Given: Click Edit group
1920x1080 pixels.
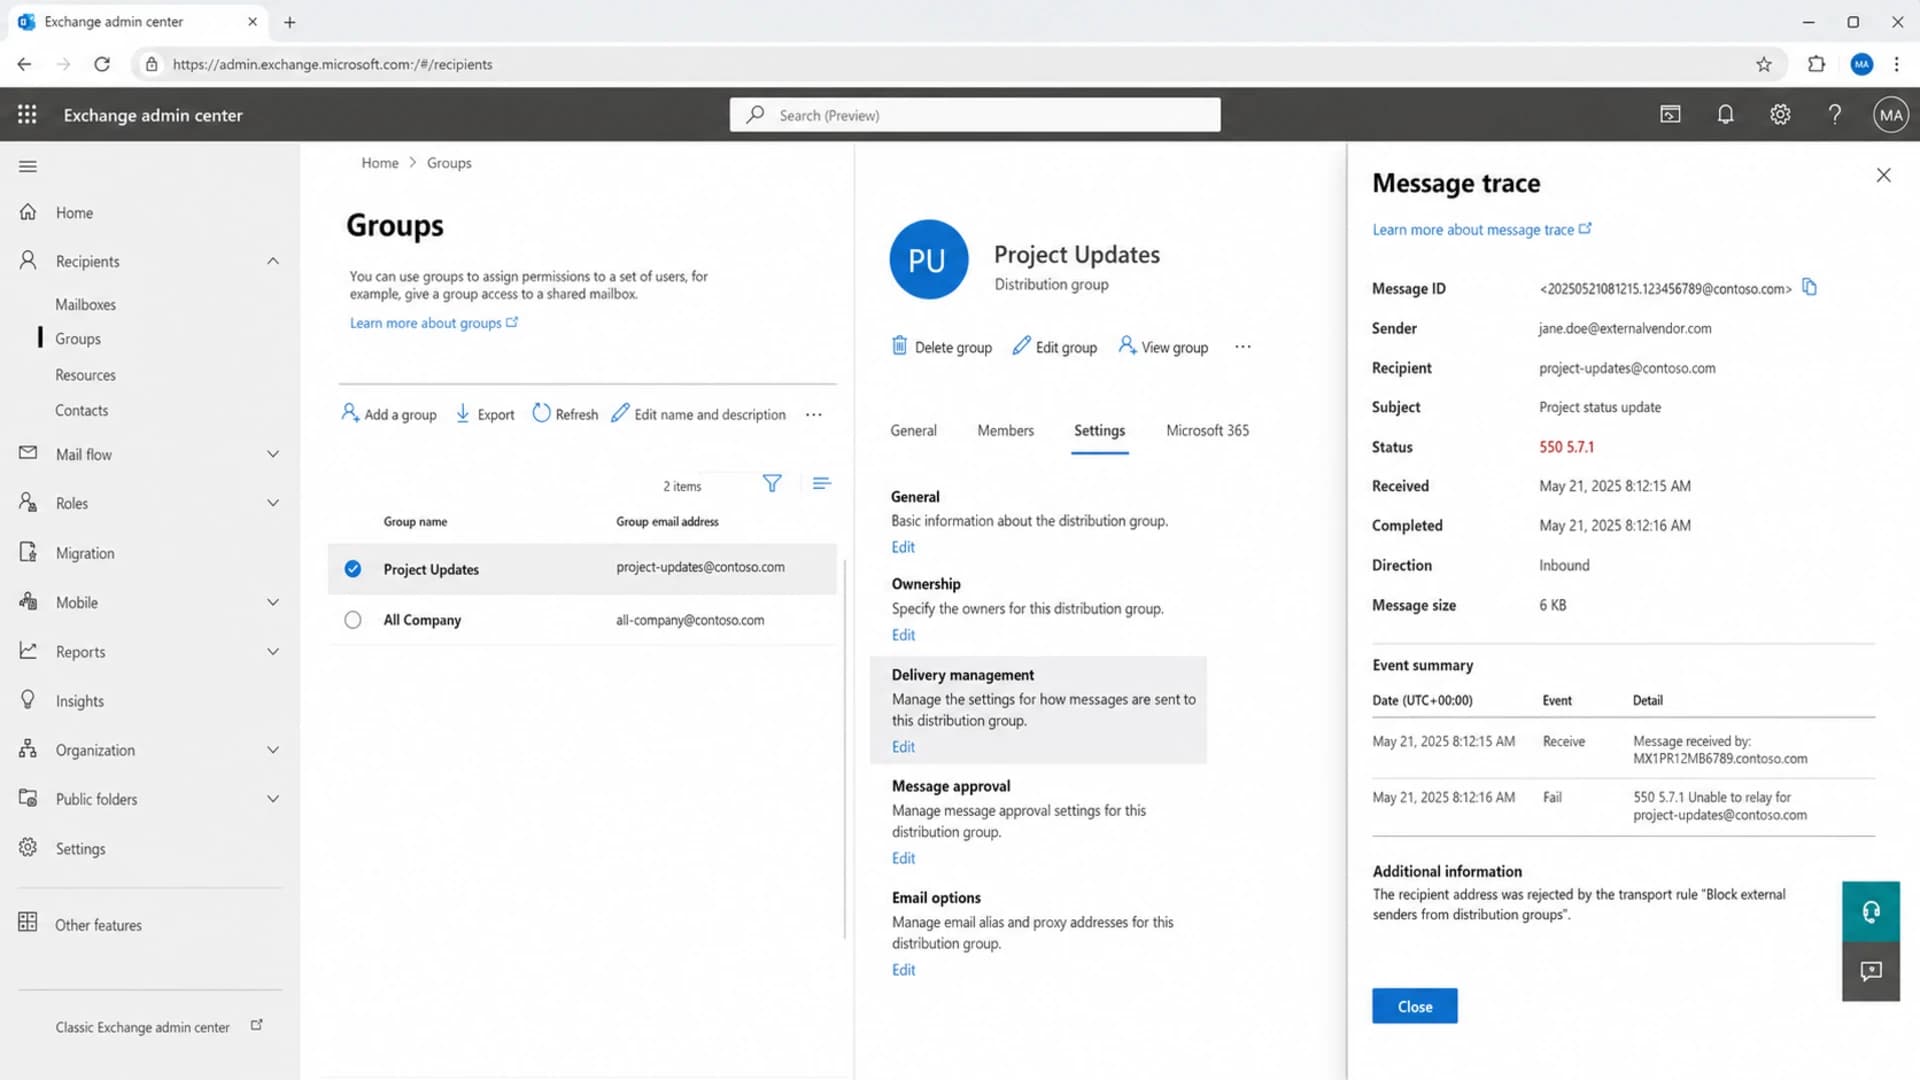Looking at the screenshot, I should [x=1054, y=347].
